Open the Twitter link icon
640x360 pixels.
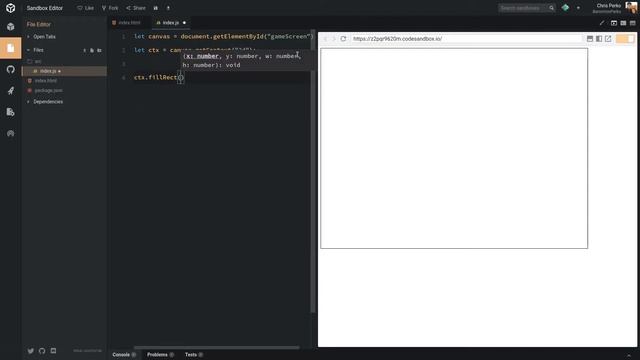tap(31, 351)
